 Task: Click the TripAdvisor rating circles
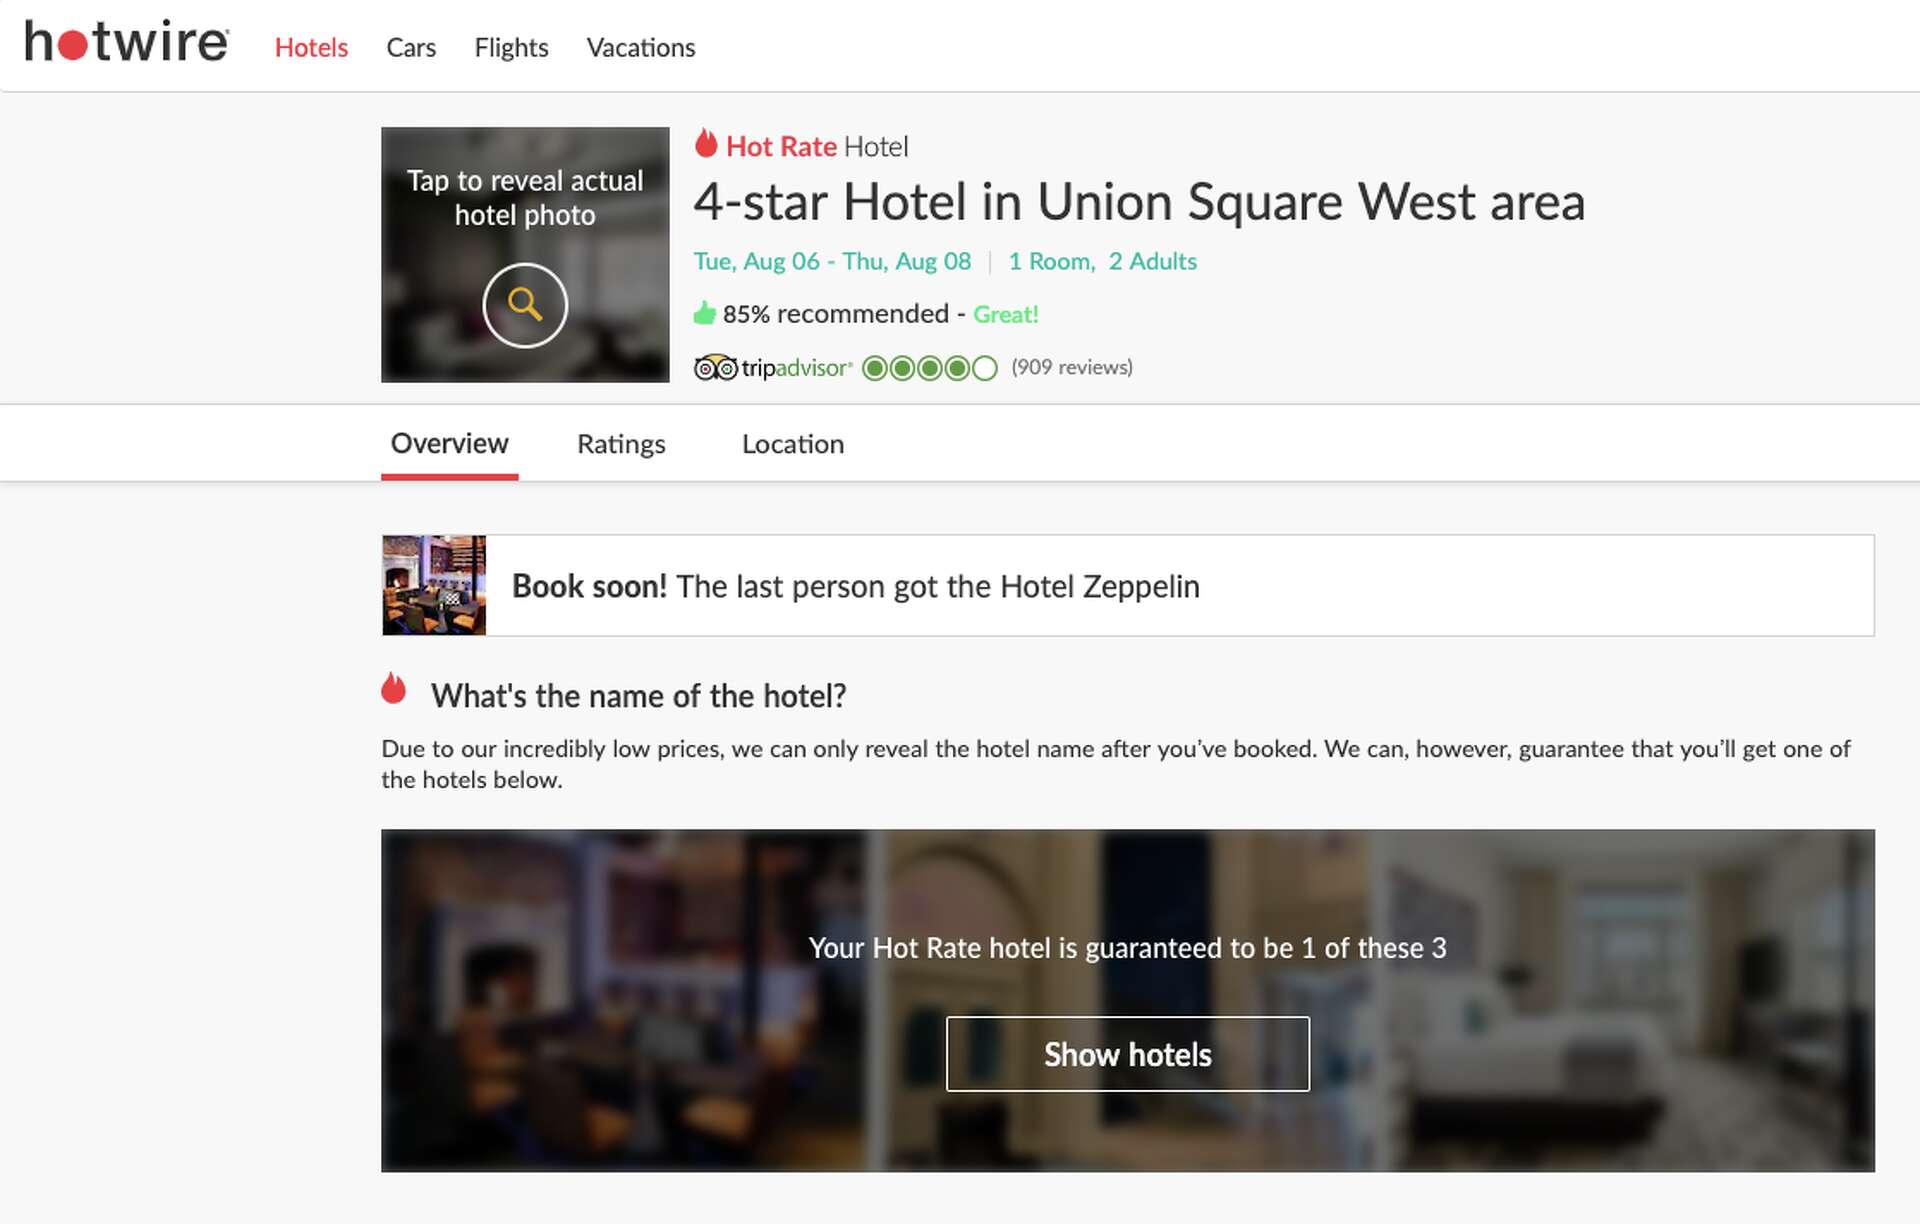point(929,368)
